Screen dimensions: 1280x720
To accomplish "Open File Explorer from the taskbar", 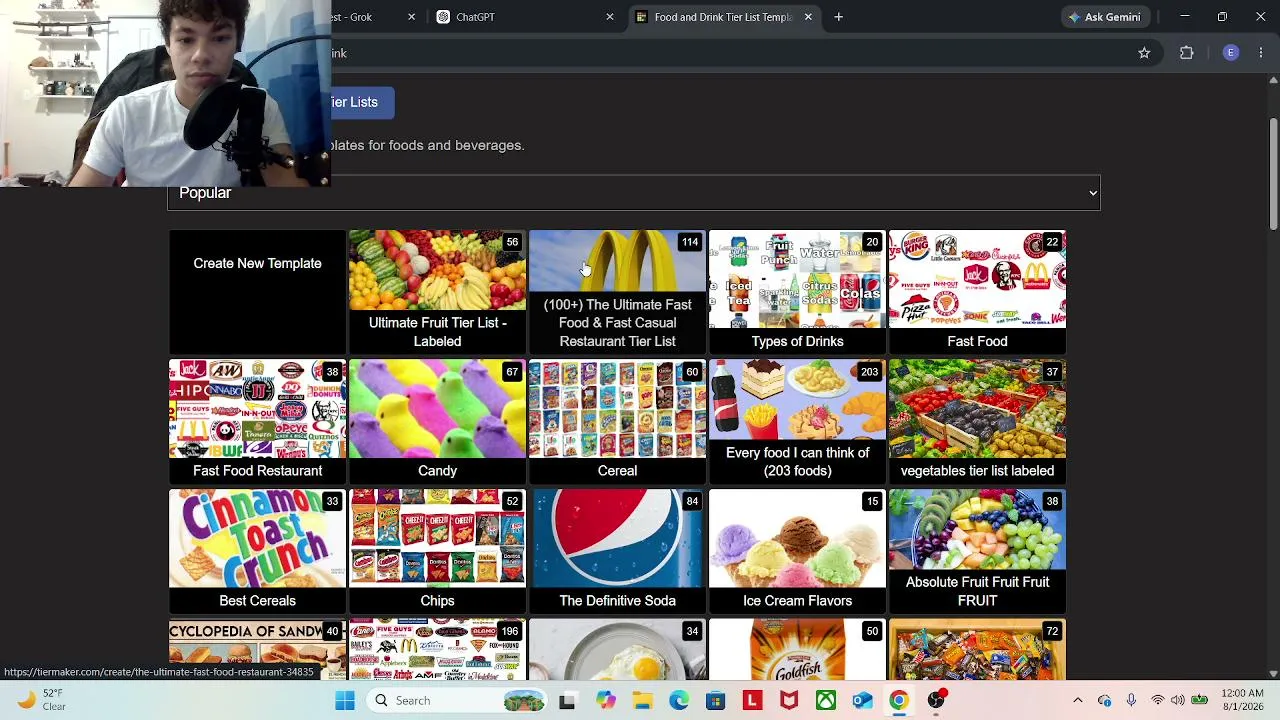I will pos(642,701).
